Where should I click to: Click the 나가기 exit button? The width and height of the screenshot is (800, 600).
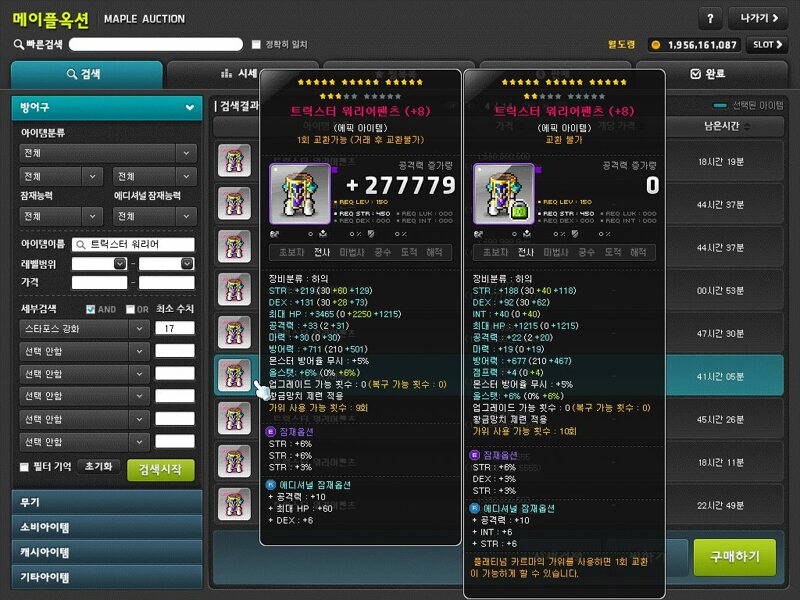coord(758,19)
